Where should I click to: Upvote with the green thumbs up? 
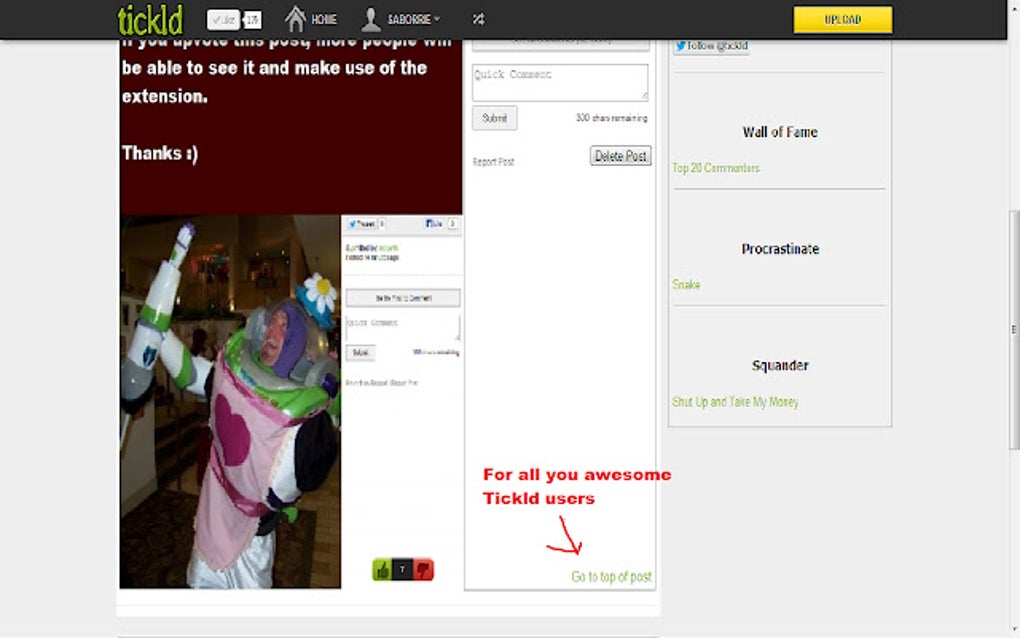pos(381,567)
